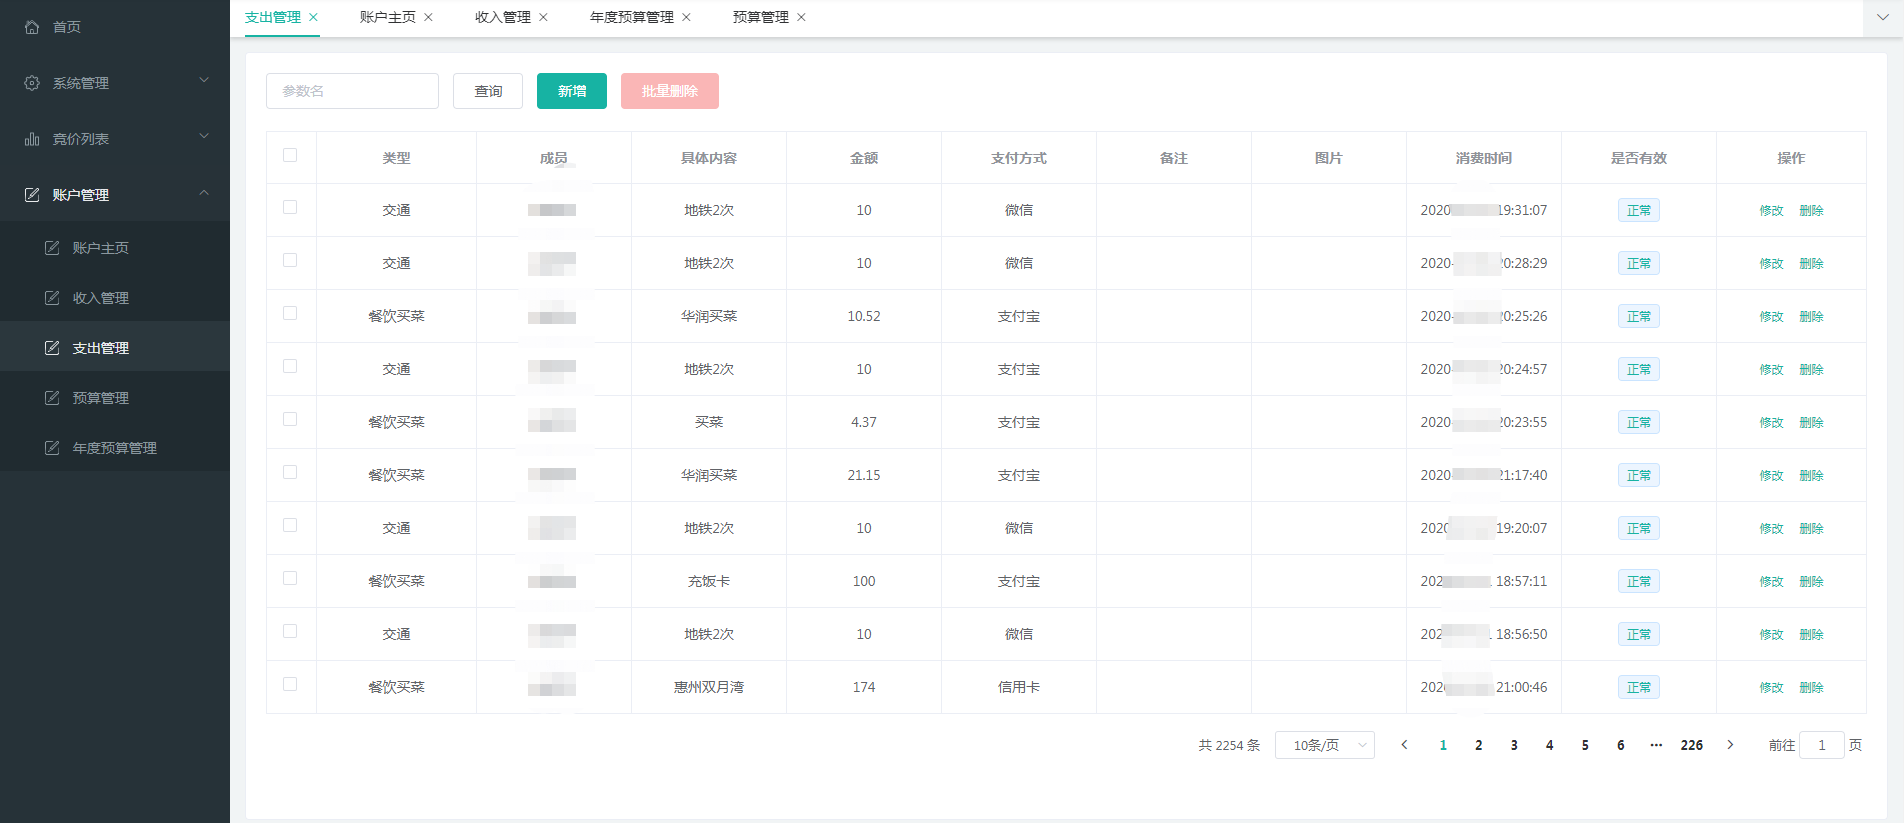Check the row with amount 10.52
Screen dimensions: 1904x823
[x=290, y=313]
